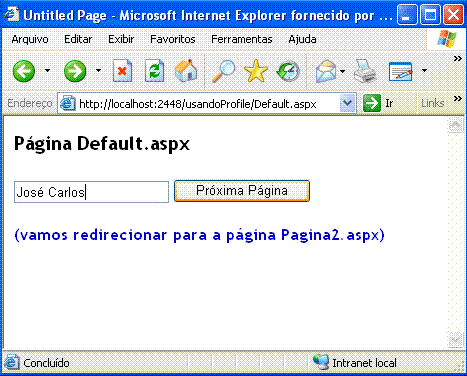Click the scrollbar down arrow
467x376 pixels.
pos(456,340)
